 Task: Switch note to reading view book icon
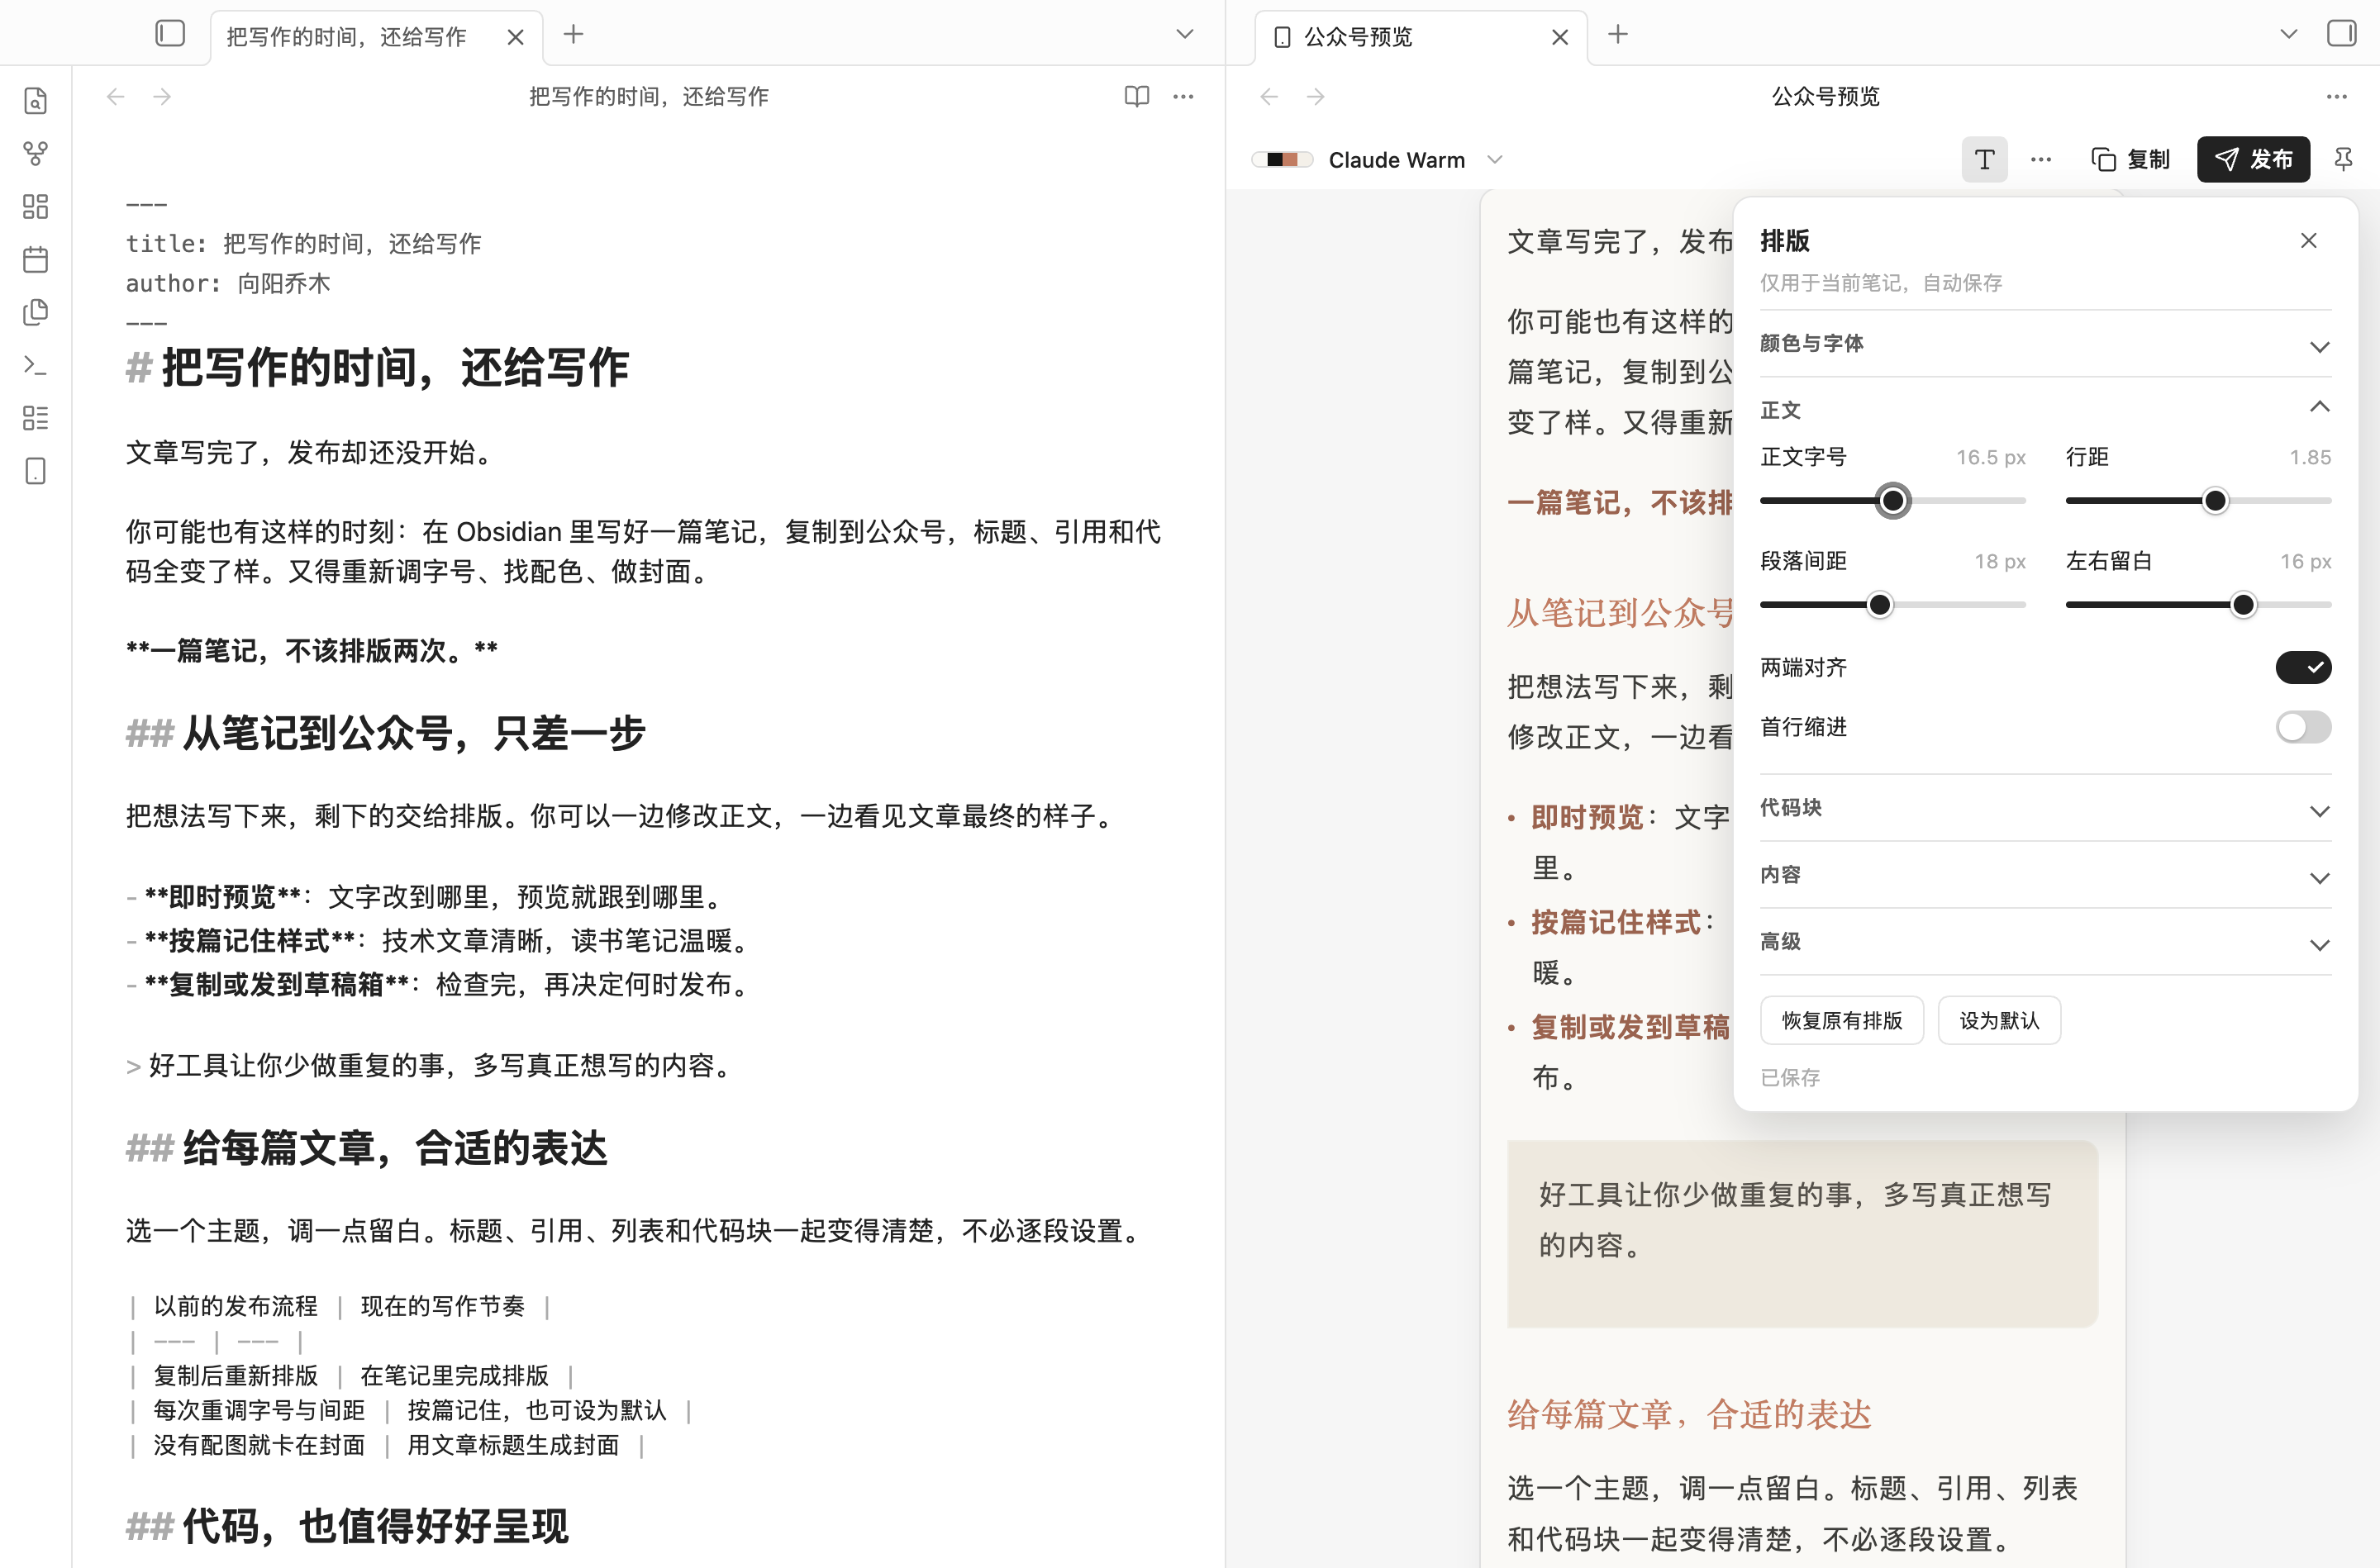[1137, 97]
